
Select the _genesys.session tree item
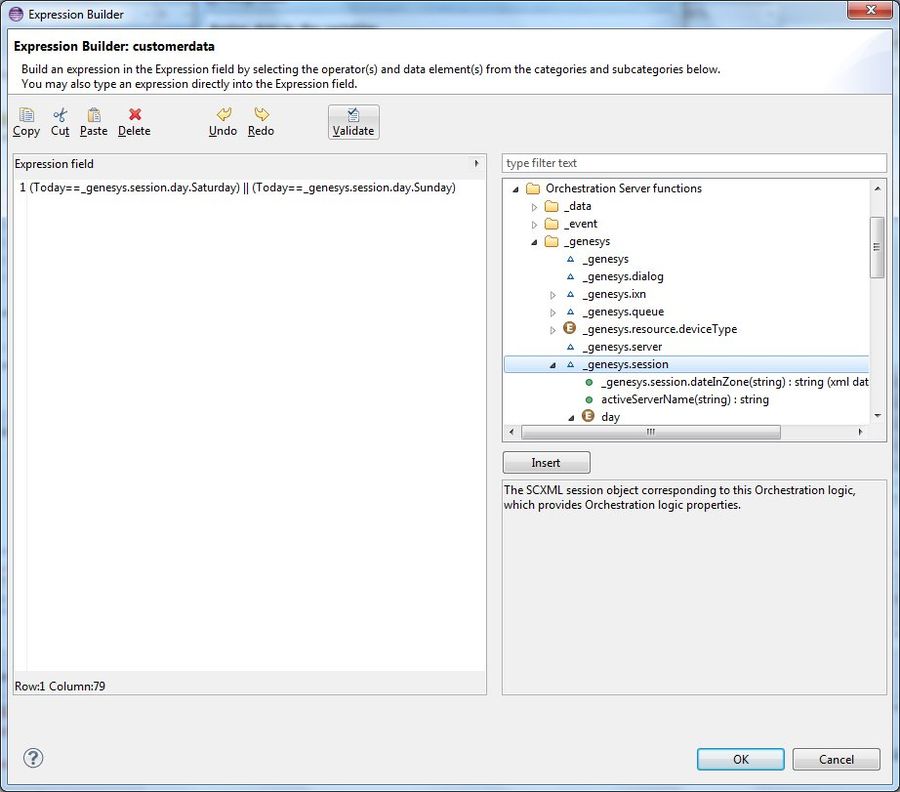tap(626, 364)
